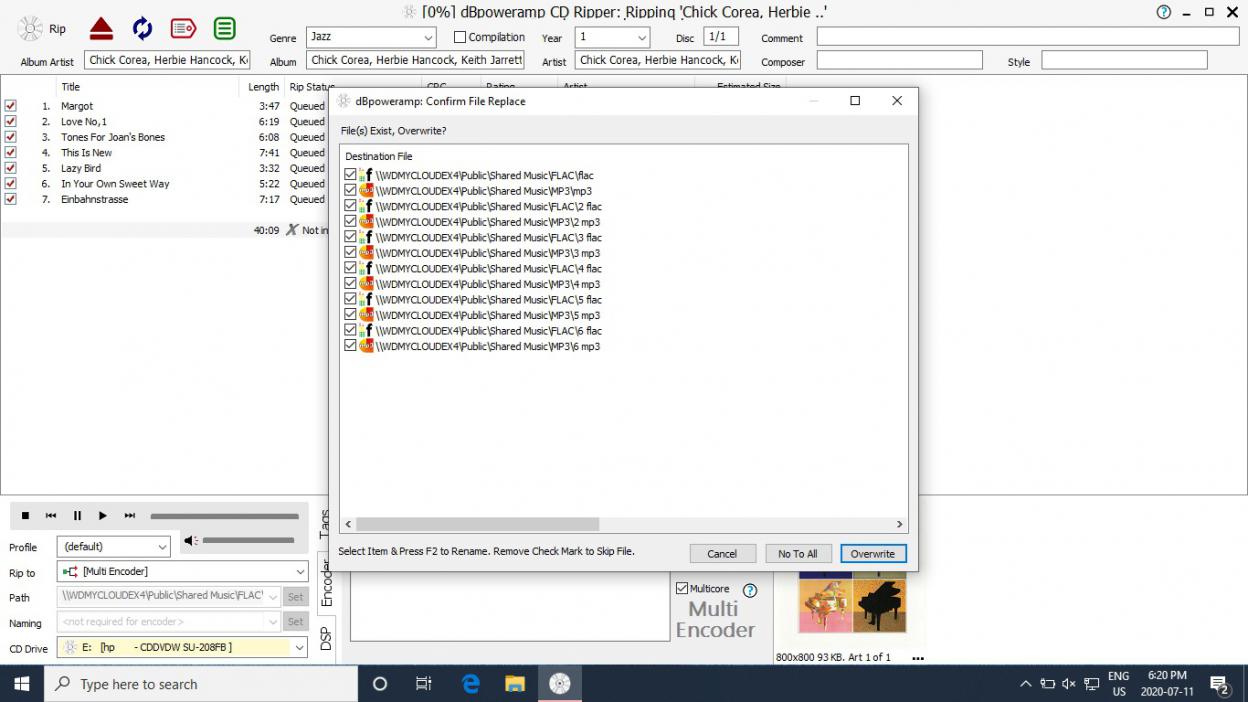Click the speaker volume icon
Image resolution: width=1248 pixels, height=702 pixels.
191,541
